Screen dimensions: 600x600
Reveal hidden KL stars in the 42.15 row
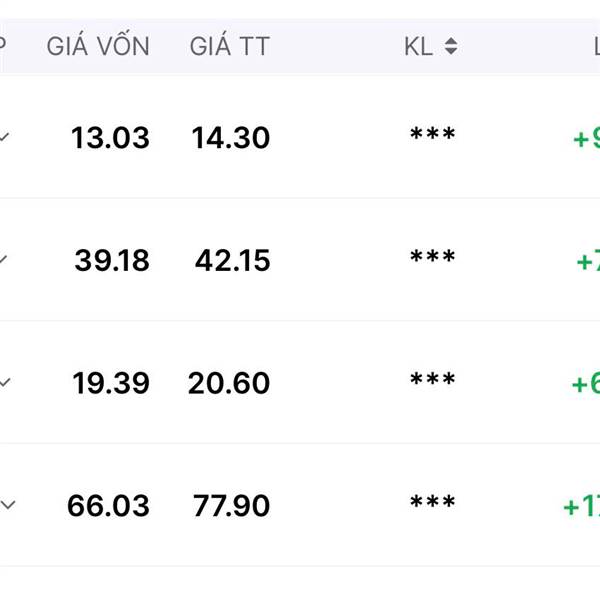pos(432,258)
